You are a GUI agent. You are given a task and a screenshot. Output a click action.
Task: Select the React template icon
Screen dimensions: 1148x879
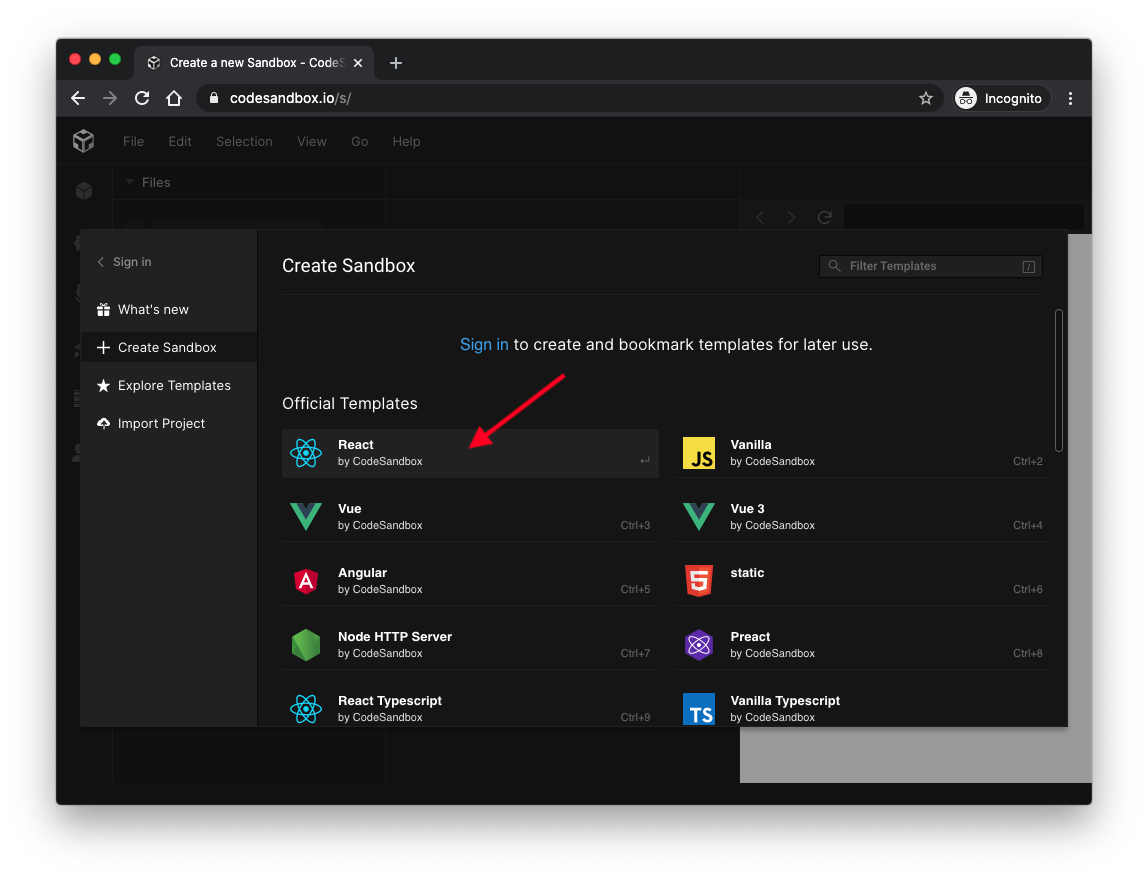tap(305, 453)
